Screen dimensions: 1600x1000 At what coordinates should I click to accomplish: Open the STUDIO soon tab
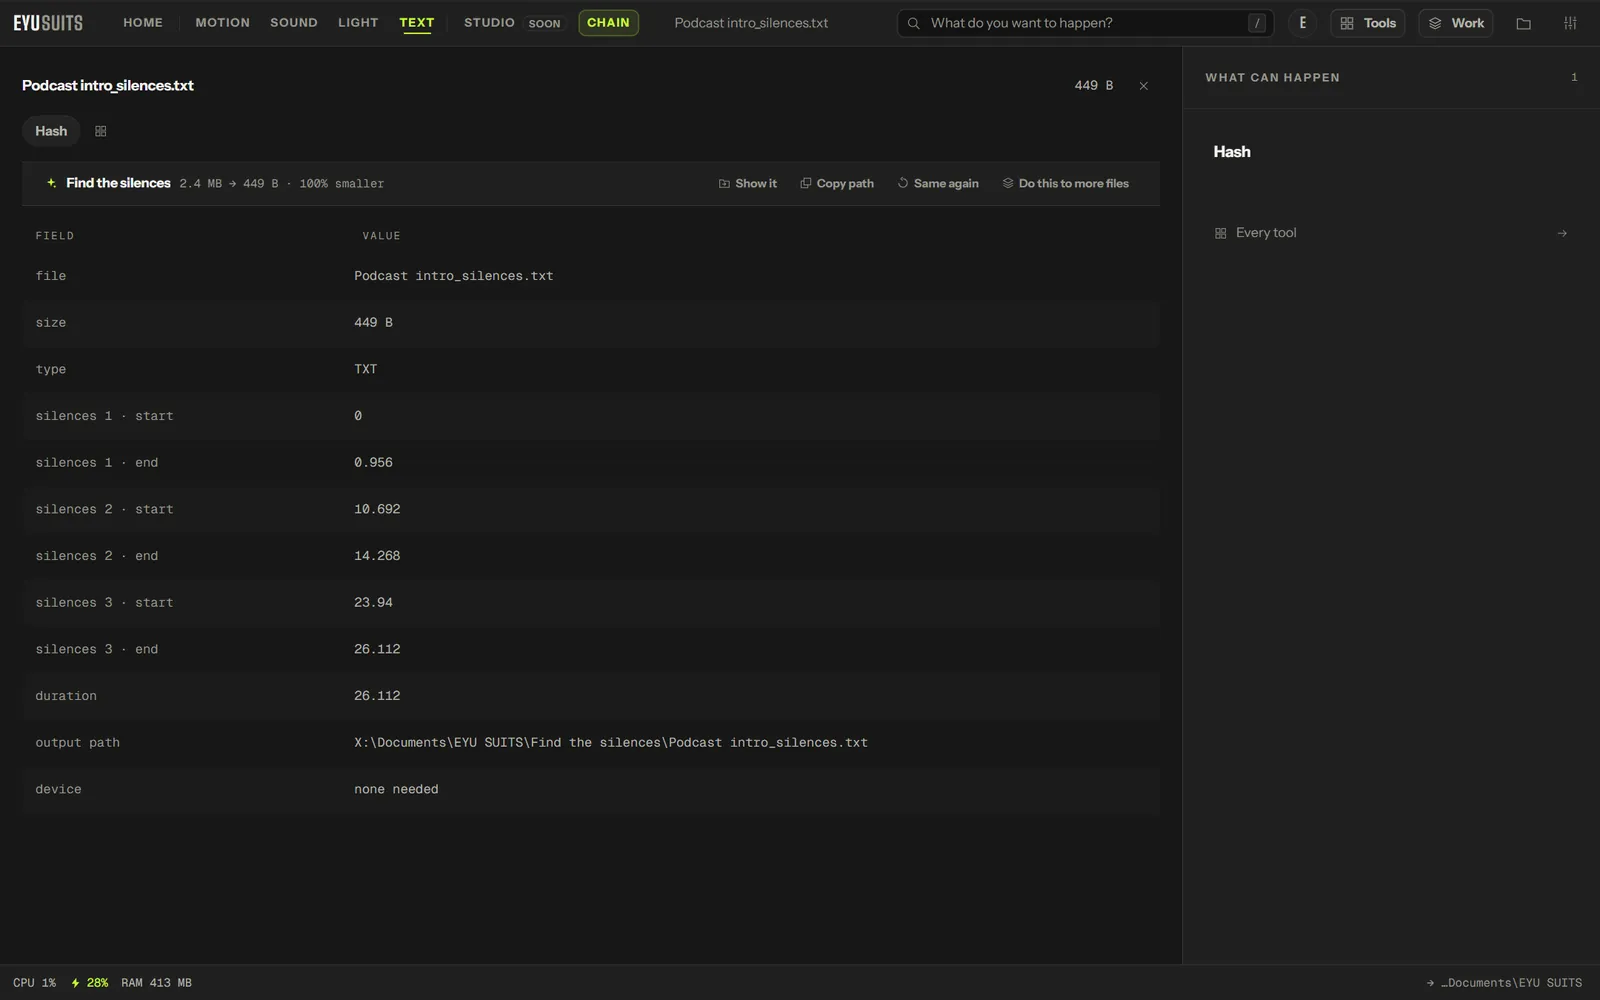[x=514, y=23]
